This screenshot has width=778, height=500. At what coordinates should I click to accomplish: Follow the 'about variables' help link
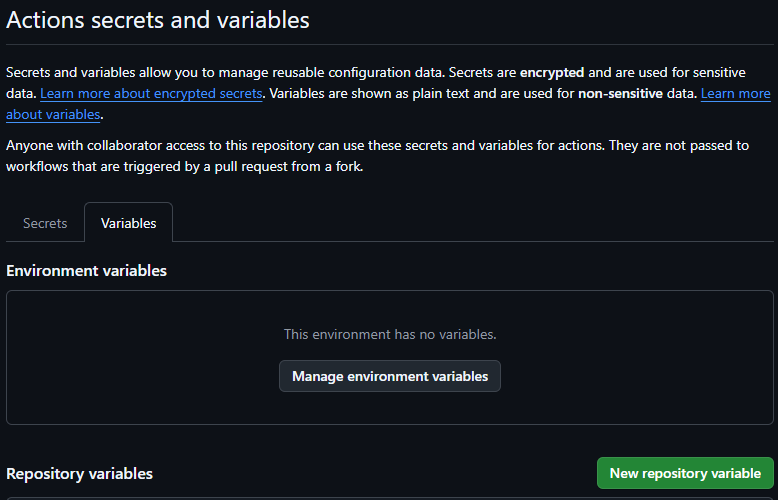coord(53,114)
